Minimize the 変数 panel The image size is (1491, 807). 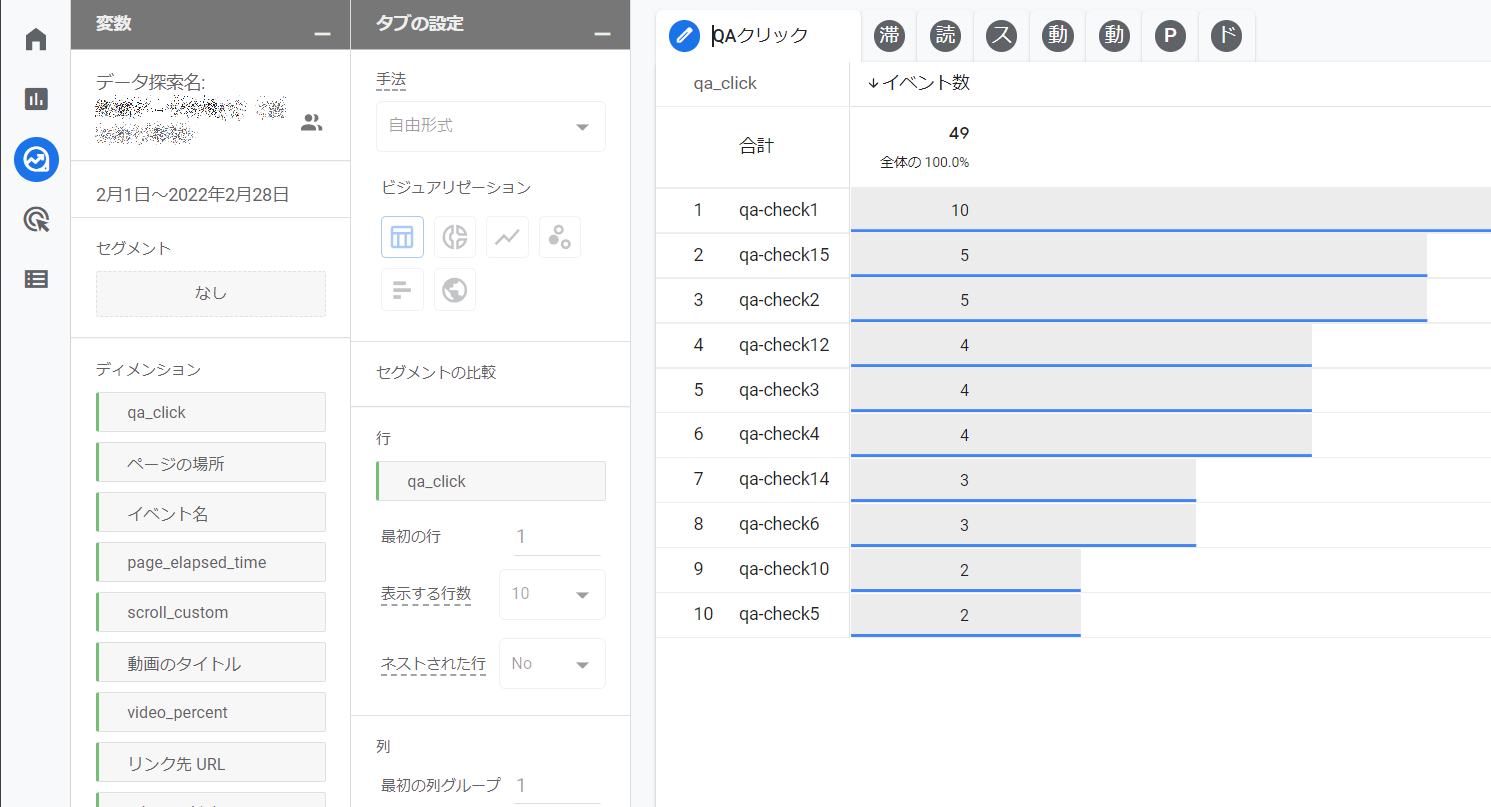[322, 34]
